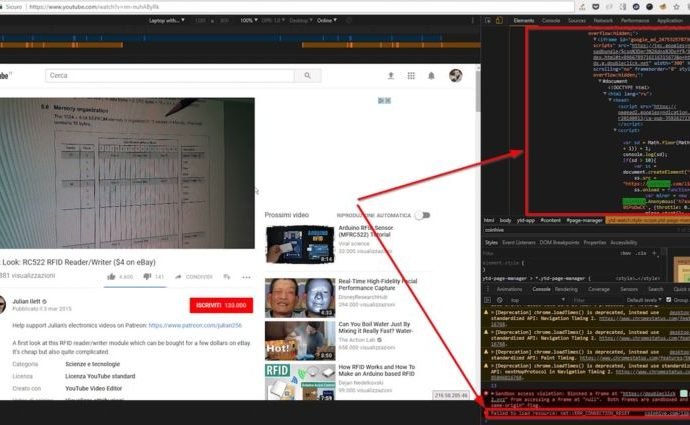Open the How RFID Works video thumbnail
Screen dimensions: 690x425
pos(300,381)
